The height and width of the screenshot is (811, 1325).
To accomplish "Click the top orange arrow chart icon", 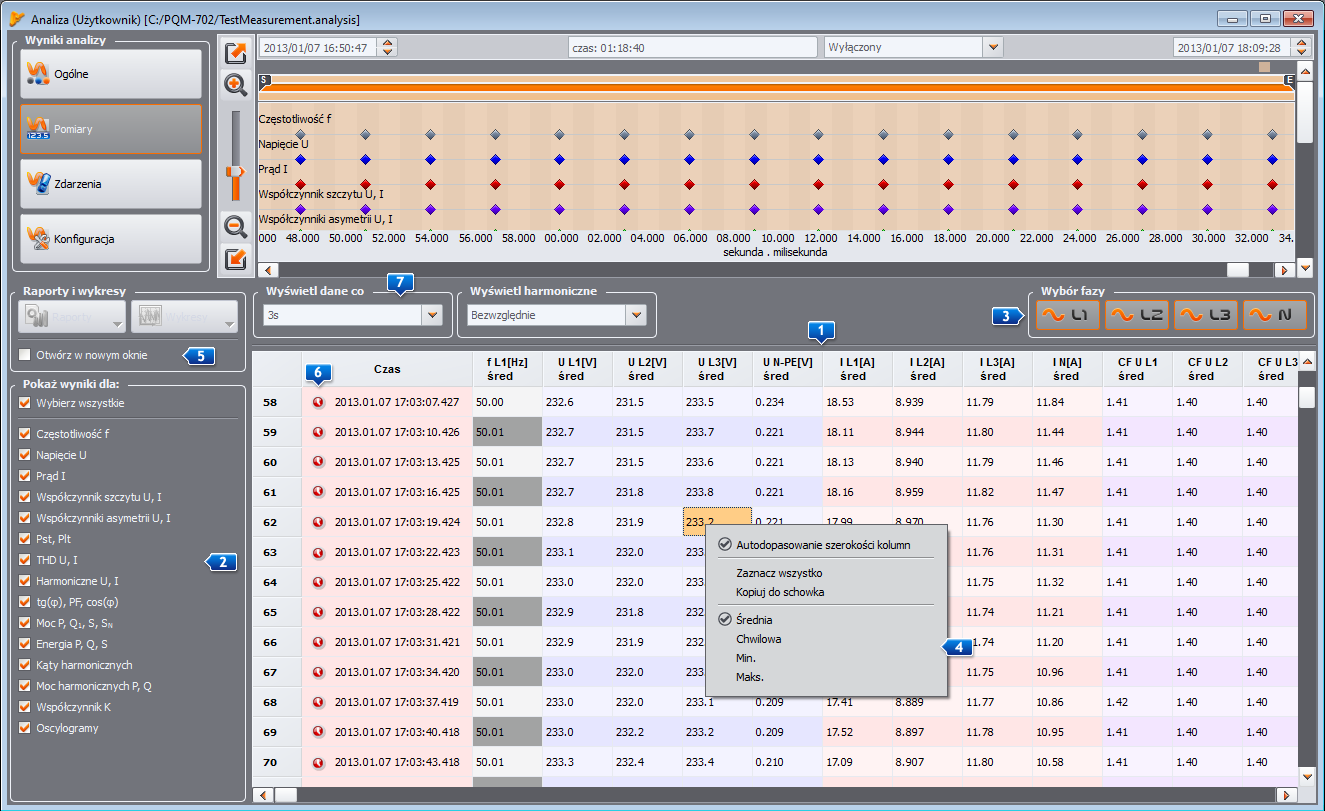I will [x=236, y=53].
